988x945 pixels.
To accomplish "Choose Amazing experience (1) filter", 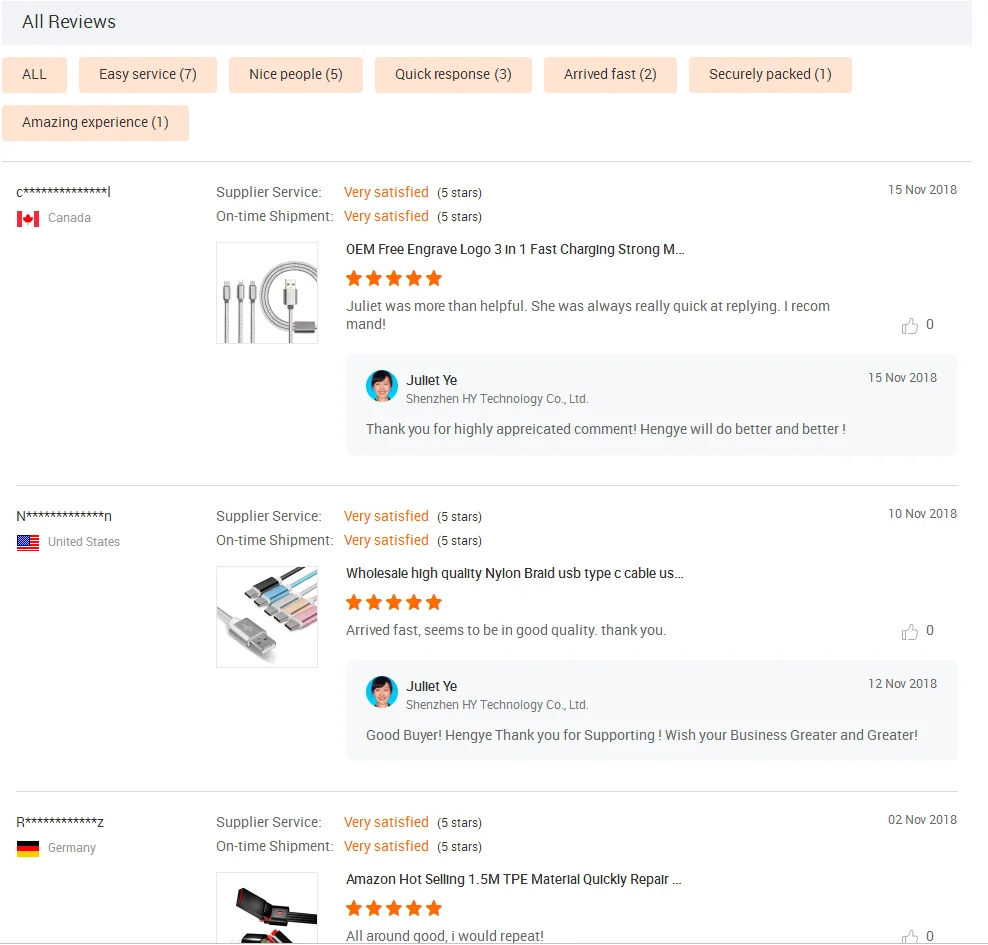I will click(95, 122).
